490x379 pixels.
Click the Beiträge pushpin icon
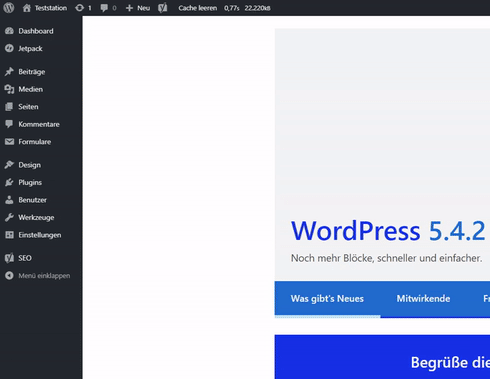click(x=9, y=72)
